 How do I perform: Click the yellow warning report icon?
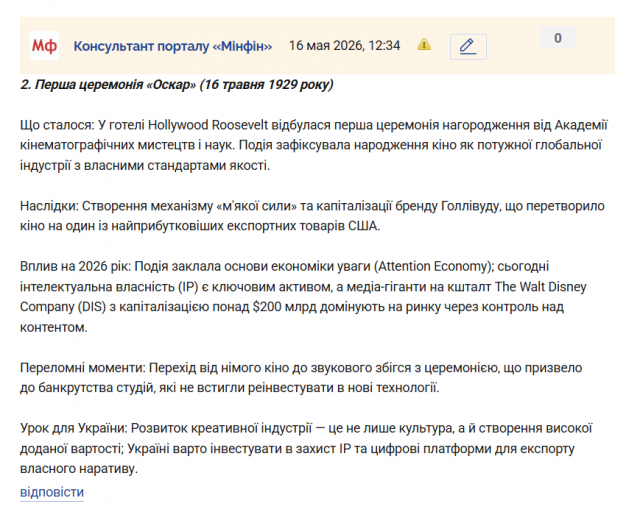click(x=424, y=44)
